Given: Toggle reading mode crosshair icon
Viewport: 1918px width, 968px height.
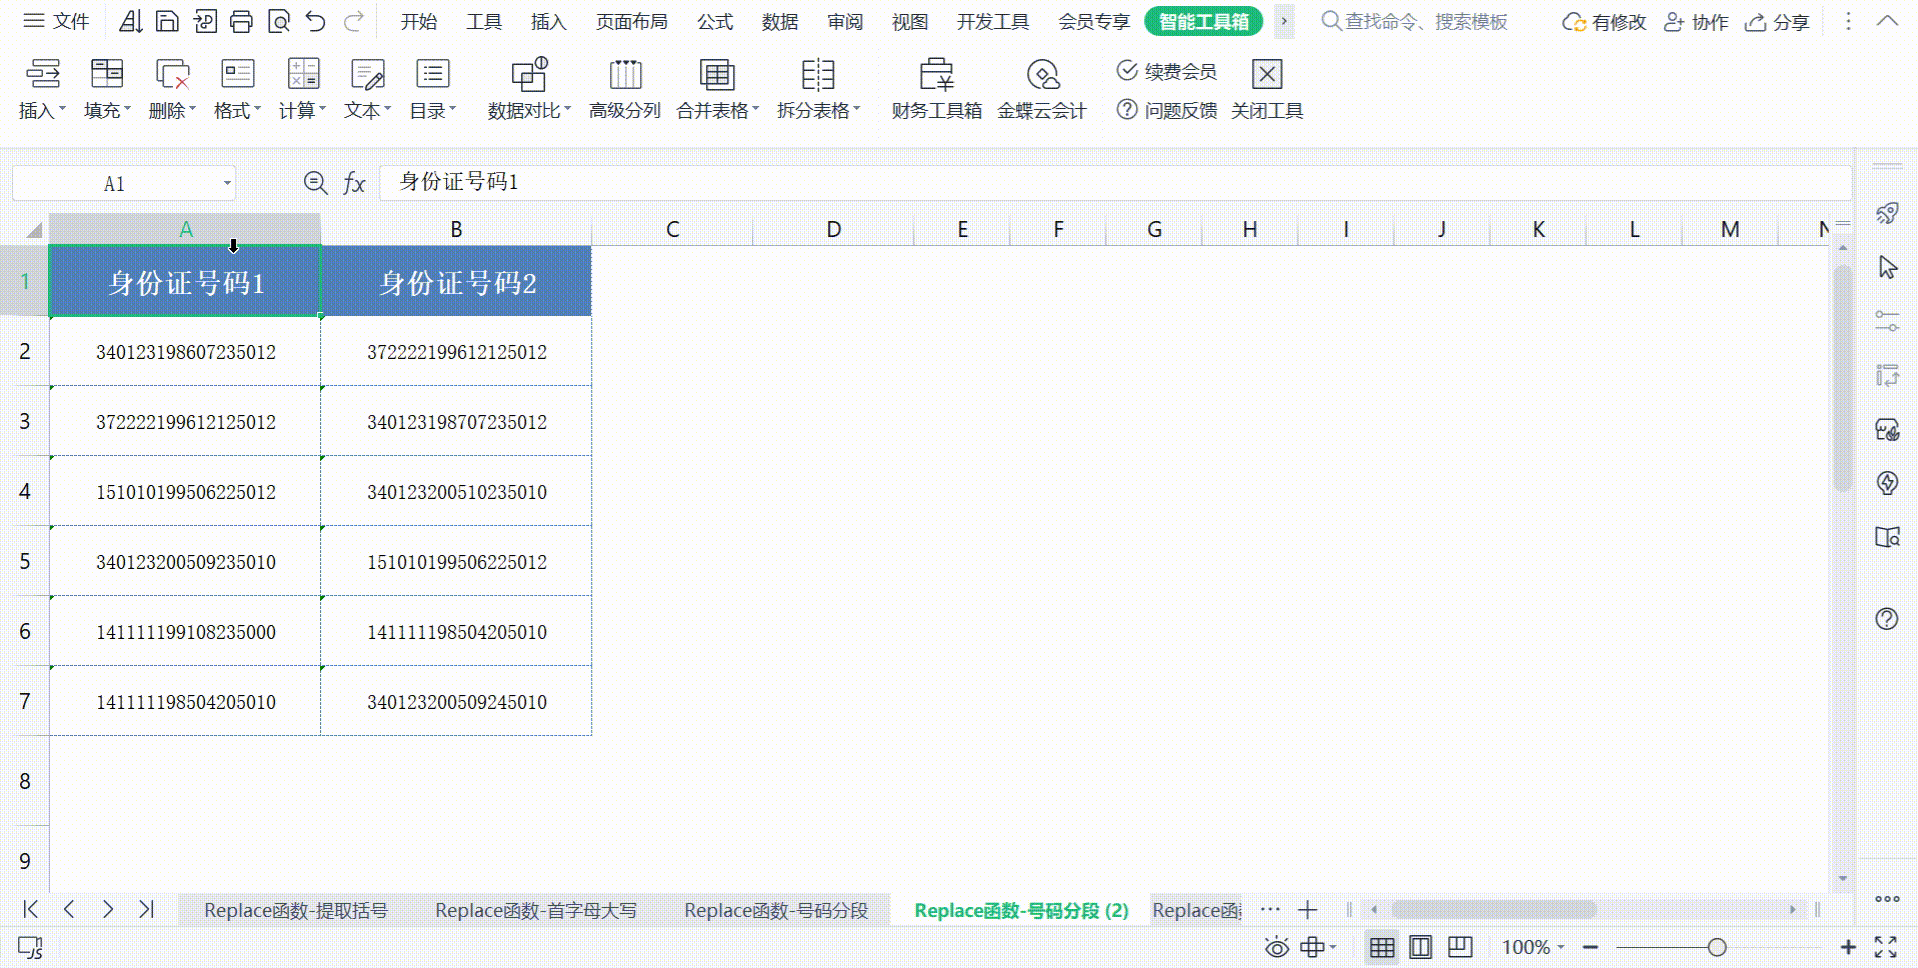Looking at the screenshot, I should [1312, 947].
